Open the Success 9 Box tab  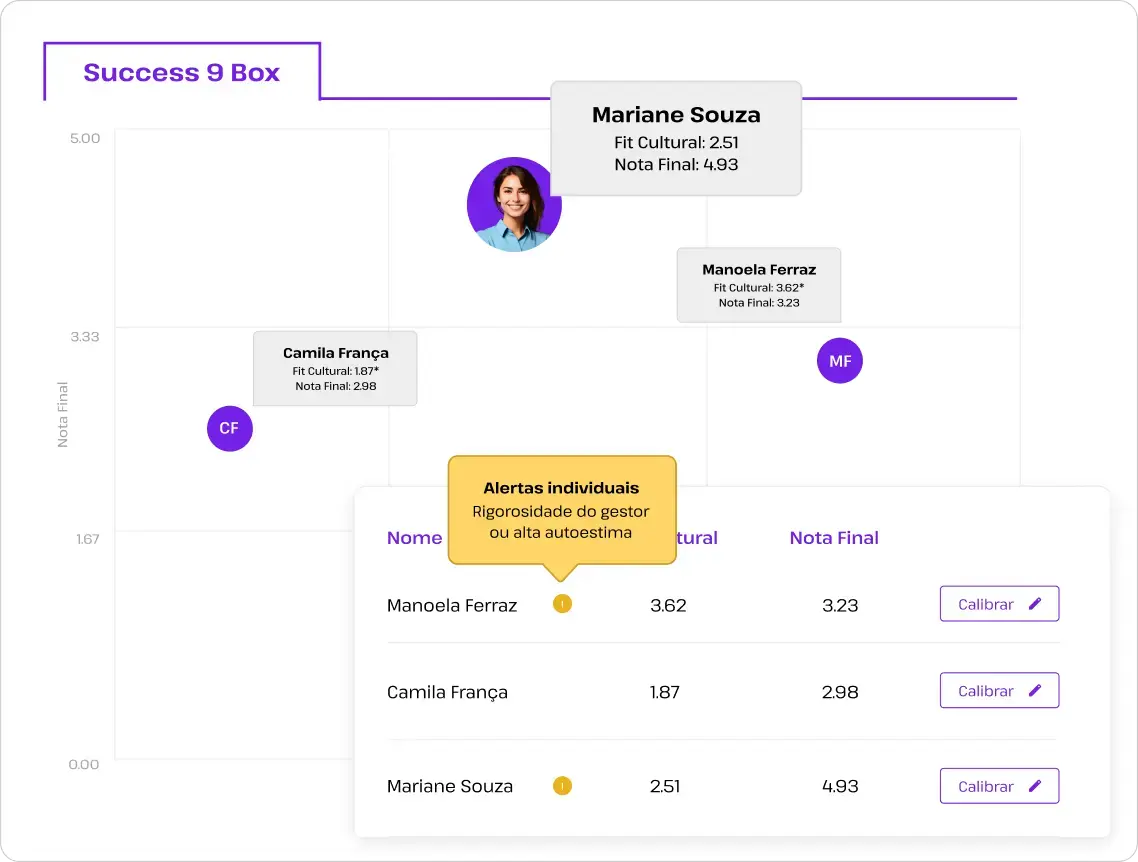pos(181,72)
